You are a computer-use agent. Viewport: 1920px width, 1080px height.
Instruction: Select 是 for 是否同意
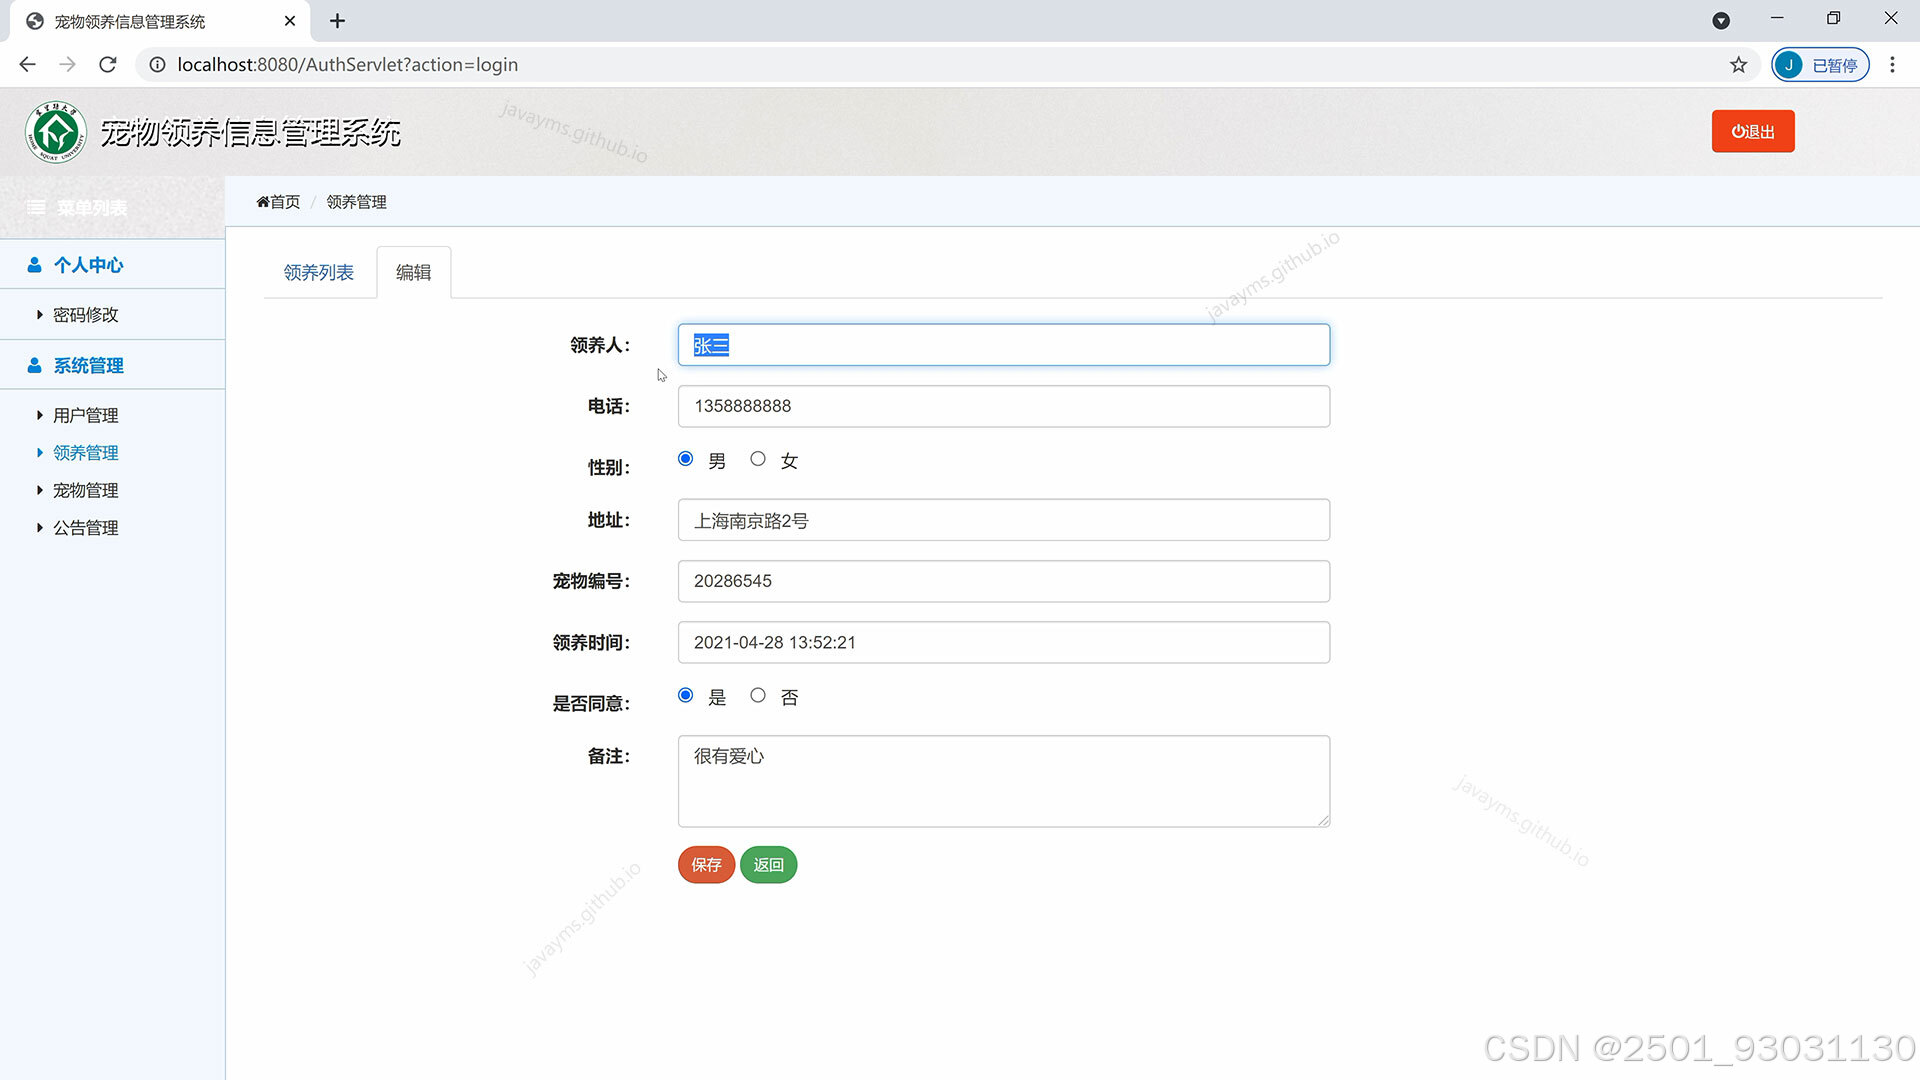click(x=685, y=695)
